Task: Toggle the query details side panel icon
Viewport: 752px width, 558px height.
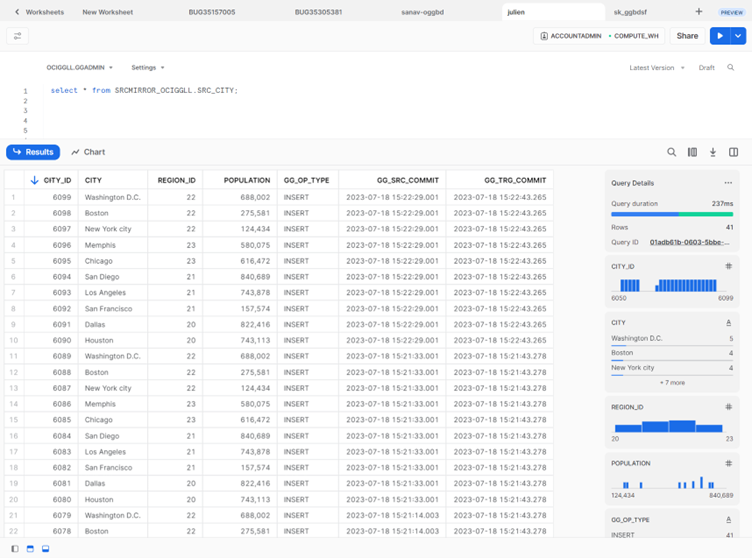Action: click(x=734, y=153)
